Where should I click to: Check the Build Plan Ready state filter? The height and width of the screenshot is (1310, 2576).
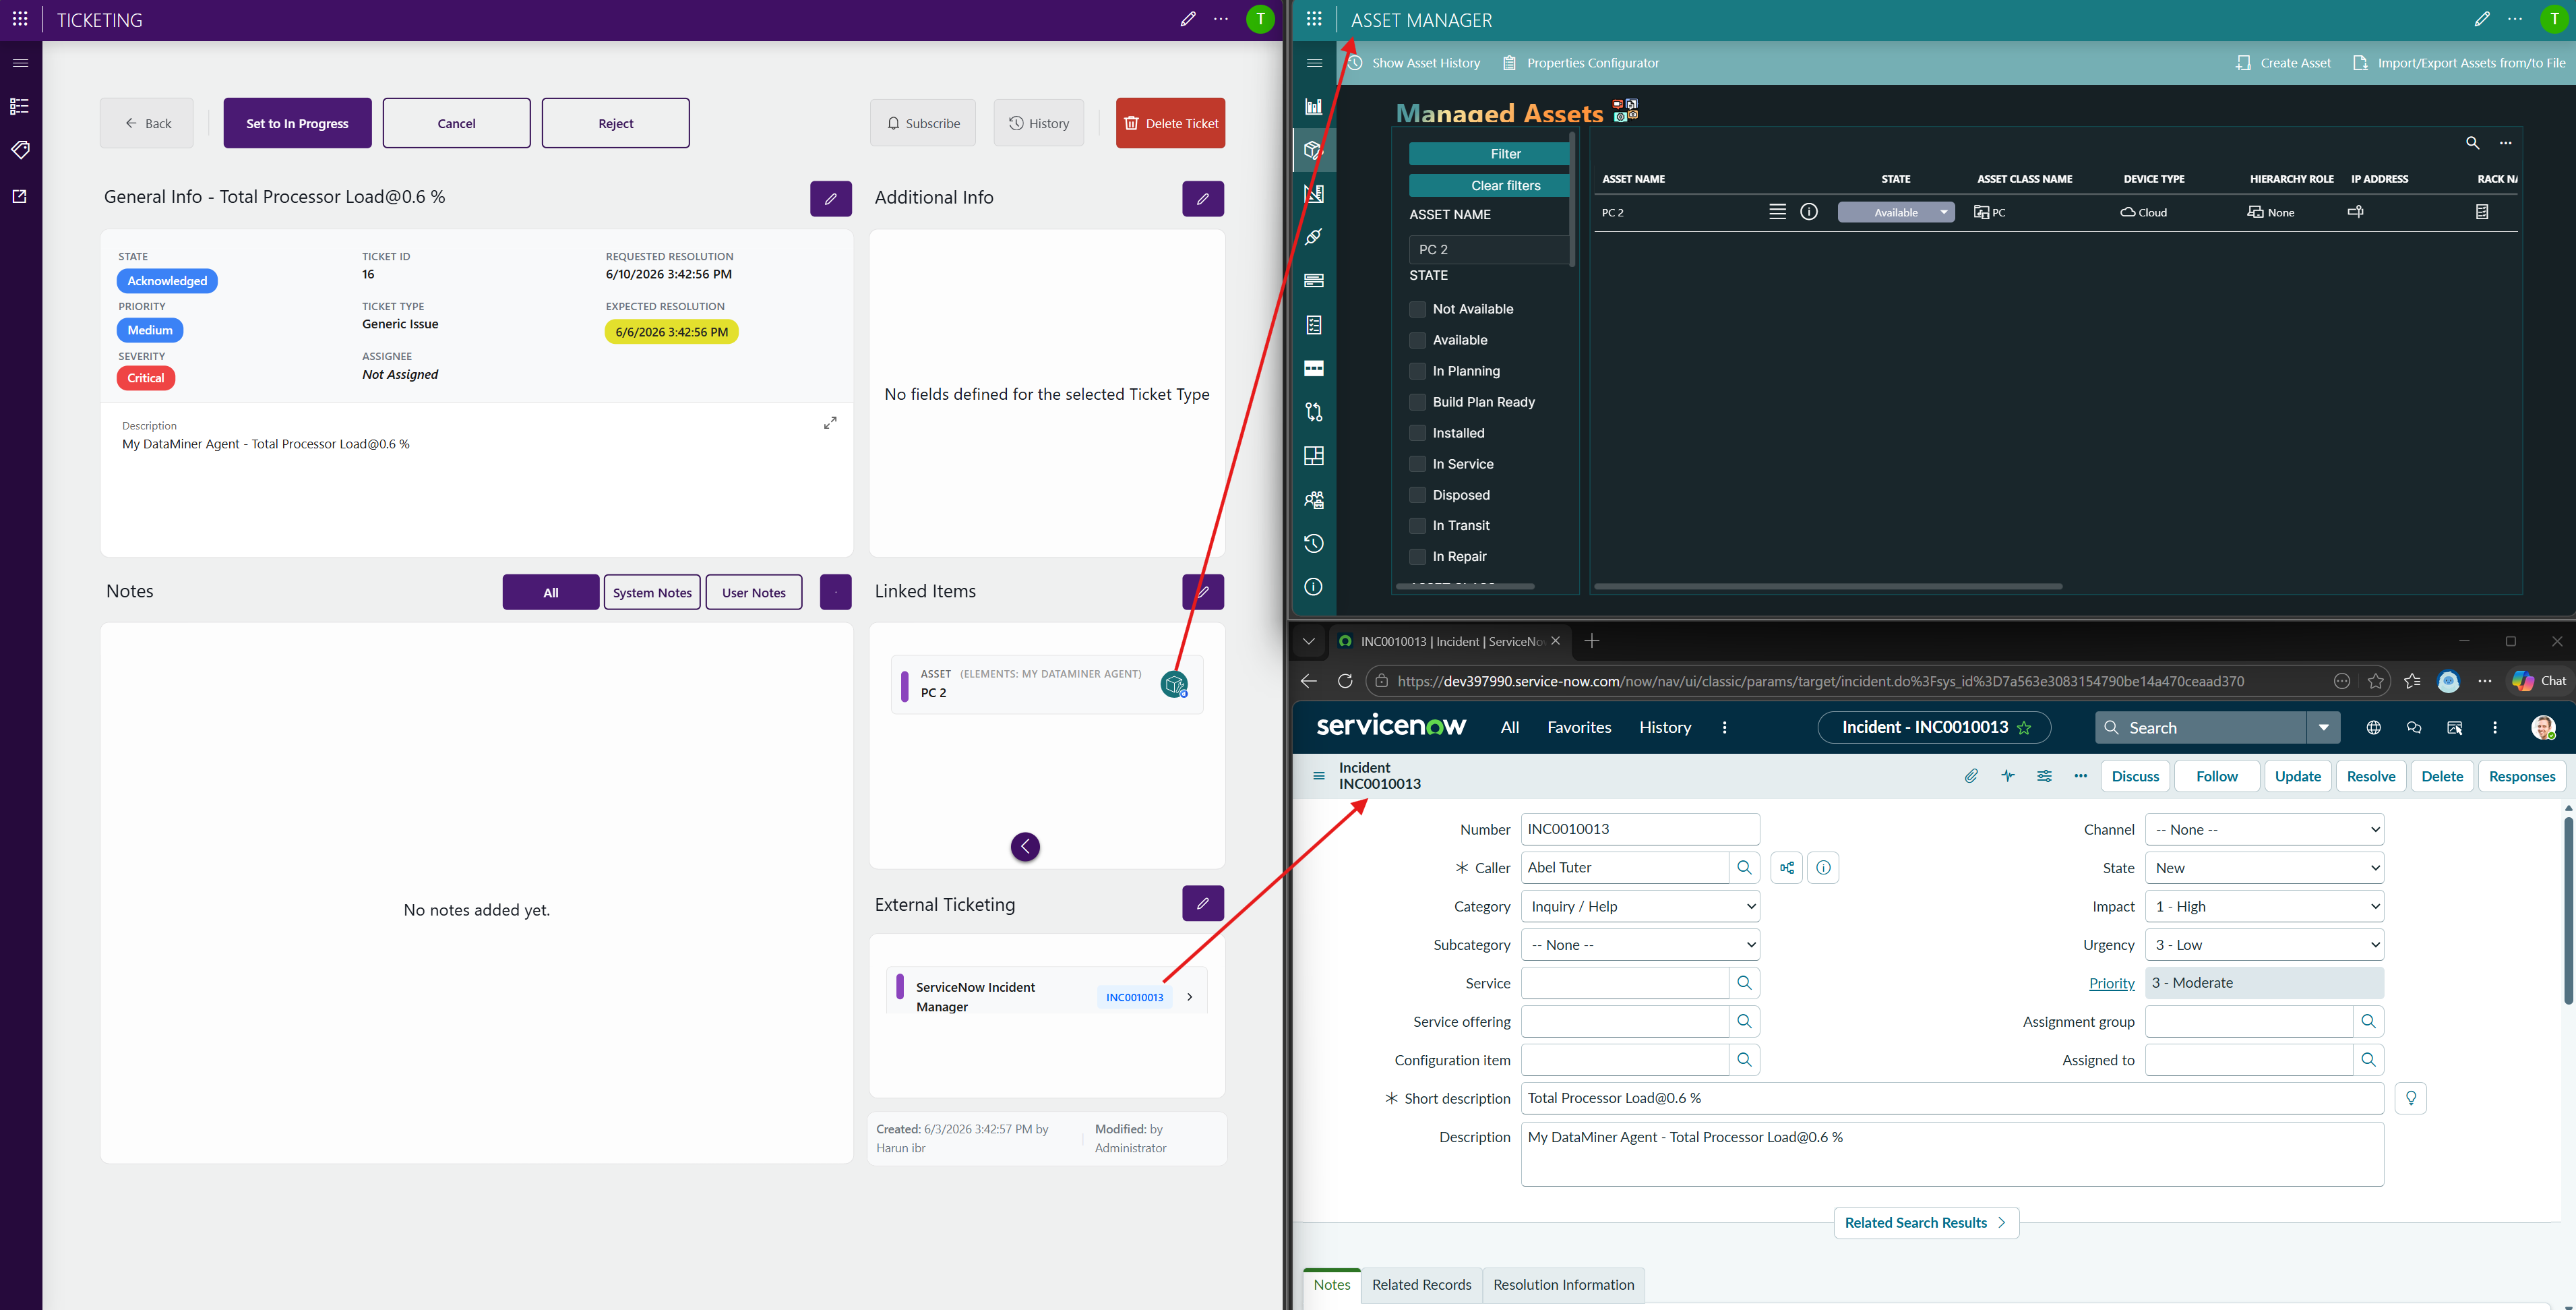coord(1417,402)
